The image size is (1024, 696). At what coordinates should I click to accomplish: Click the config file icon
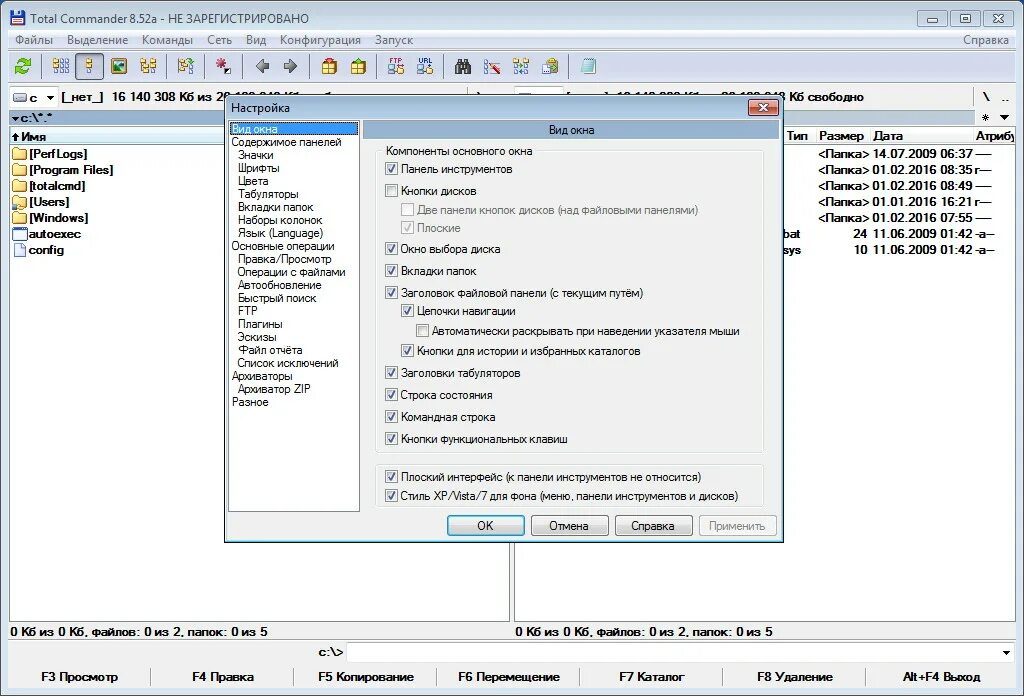tap(20, 250)
